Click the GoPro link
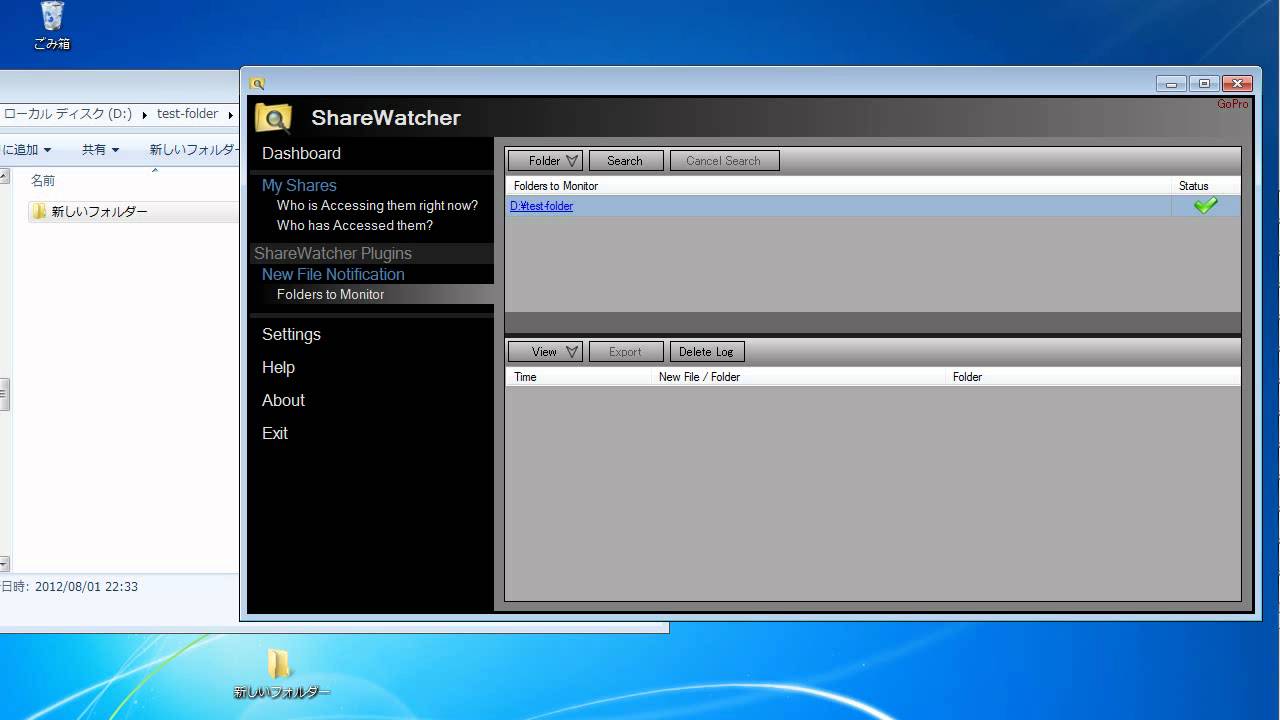 [1232, 104]
